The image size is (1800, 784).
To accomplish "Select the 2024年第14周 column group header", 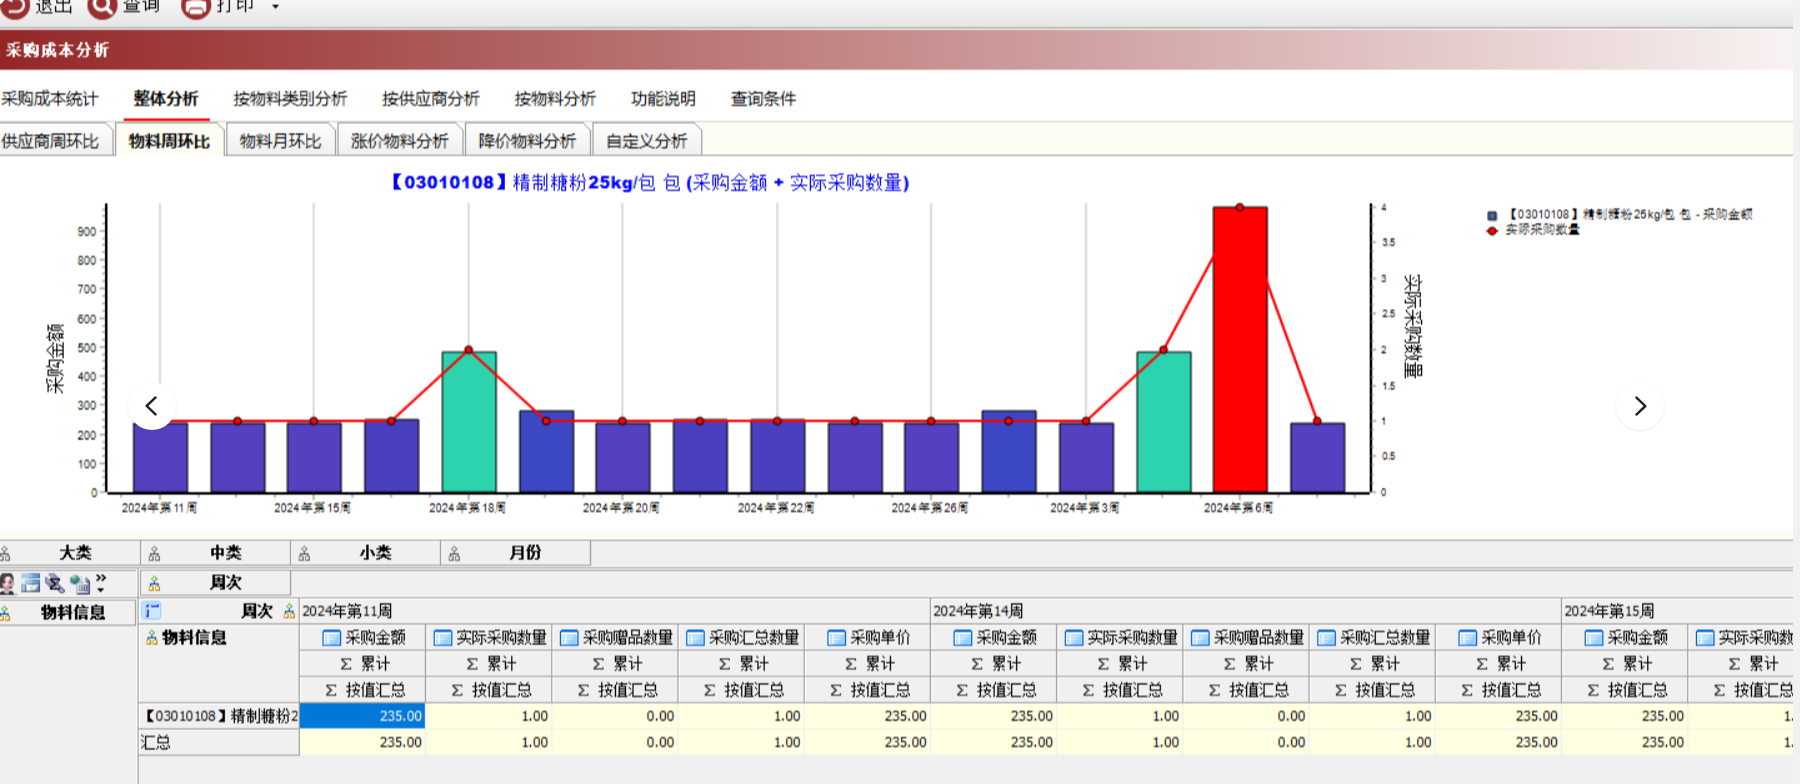I will click(x=977, y=611).
